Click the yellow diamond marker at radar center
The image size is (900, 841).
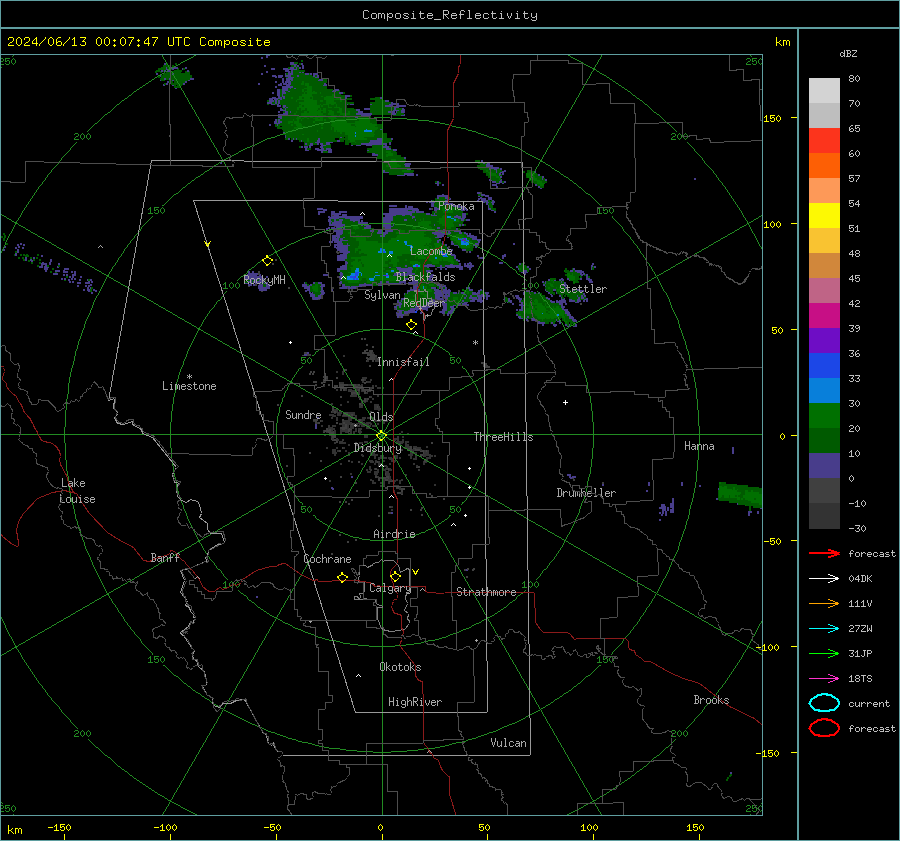click(381, 436)
